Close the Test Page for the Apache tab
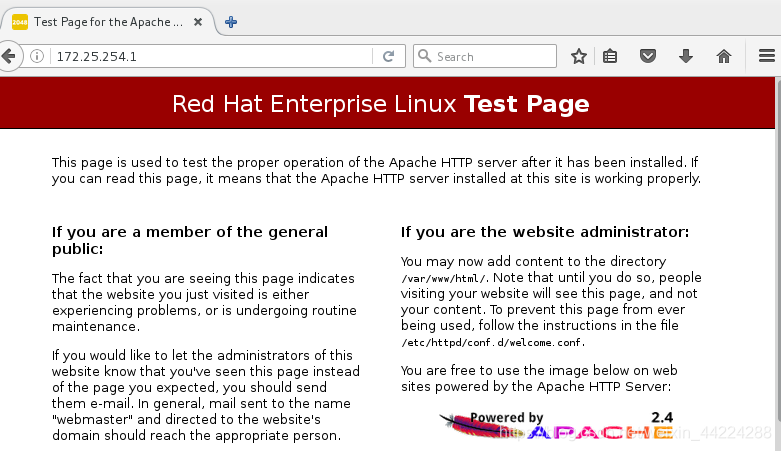Screen dimensions: 781x451 tap(198, 22)
